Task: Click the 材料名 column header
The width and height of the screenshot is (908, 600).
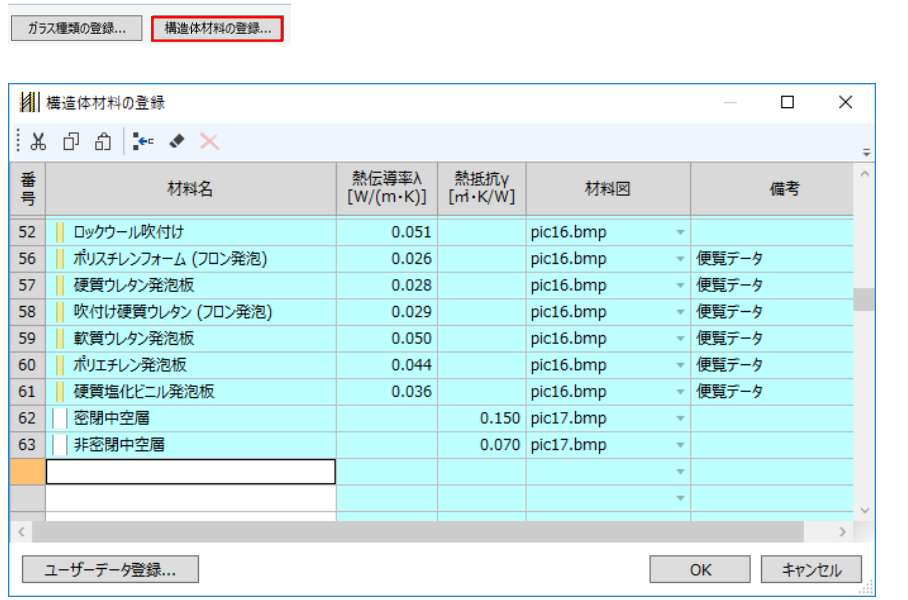Action: click(x=190, y=188)
